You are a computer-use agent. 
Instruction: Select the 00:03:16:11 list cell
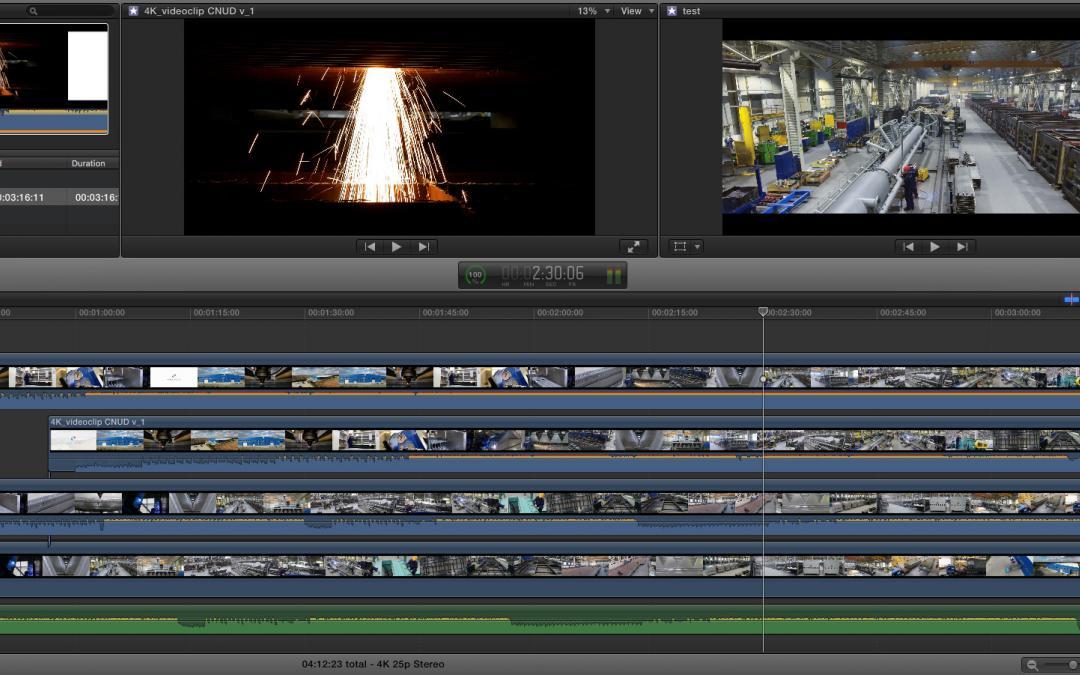pyautogui.click(x=23, y=198)
